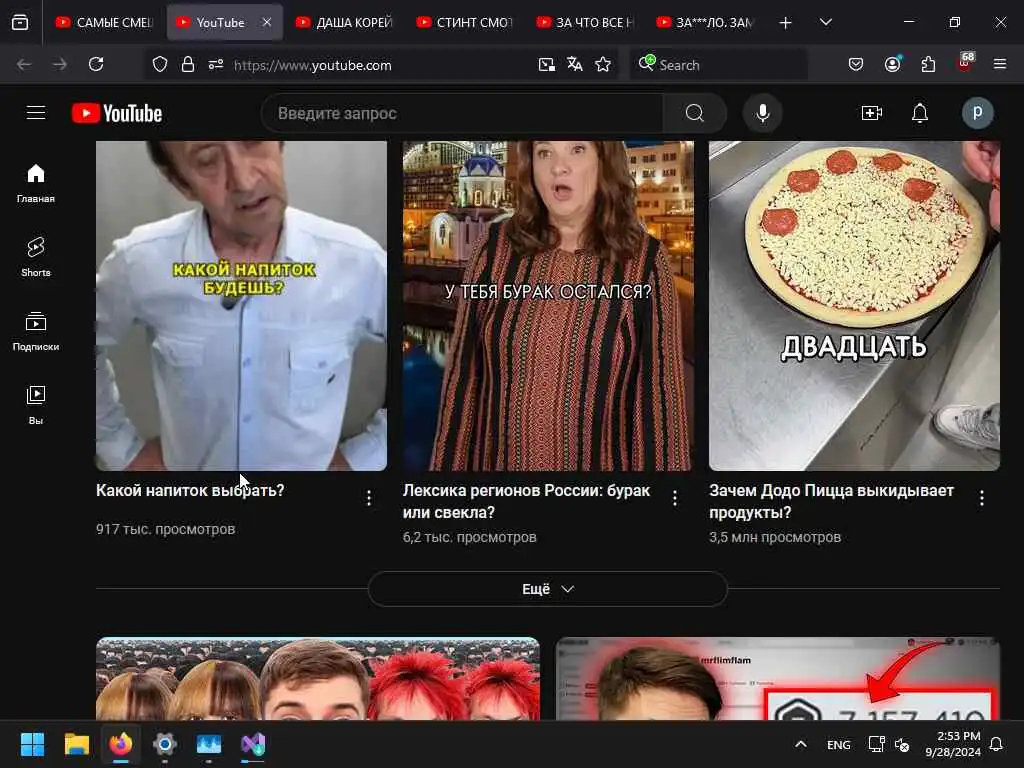Start voice search with the microphone
1024x768 pixels.
(x=762, y=113)
